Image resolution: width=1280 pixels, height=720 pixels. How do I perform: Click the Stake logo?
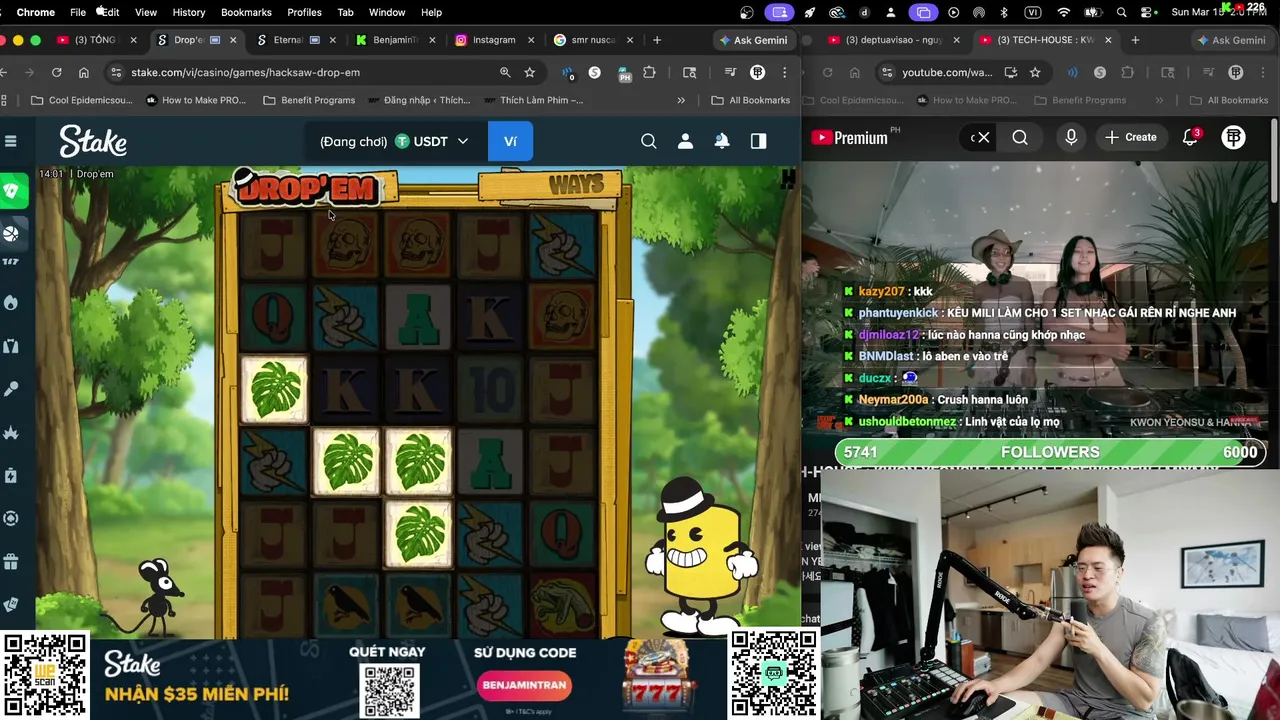[93, 141]
